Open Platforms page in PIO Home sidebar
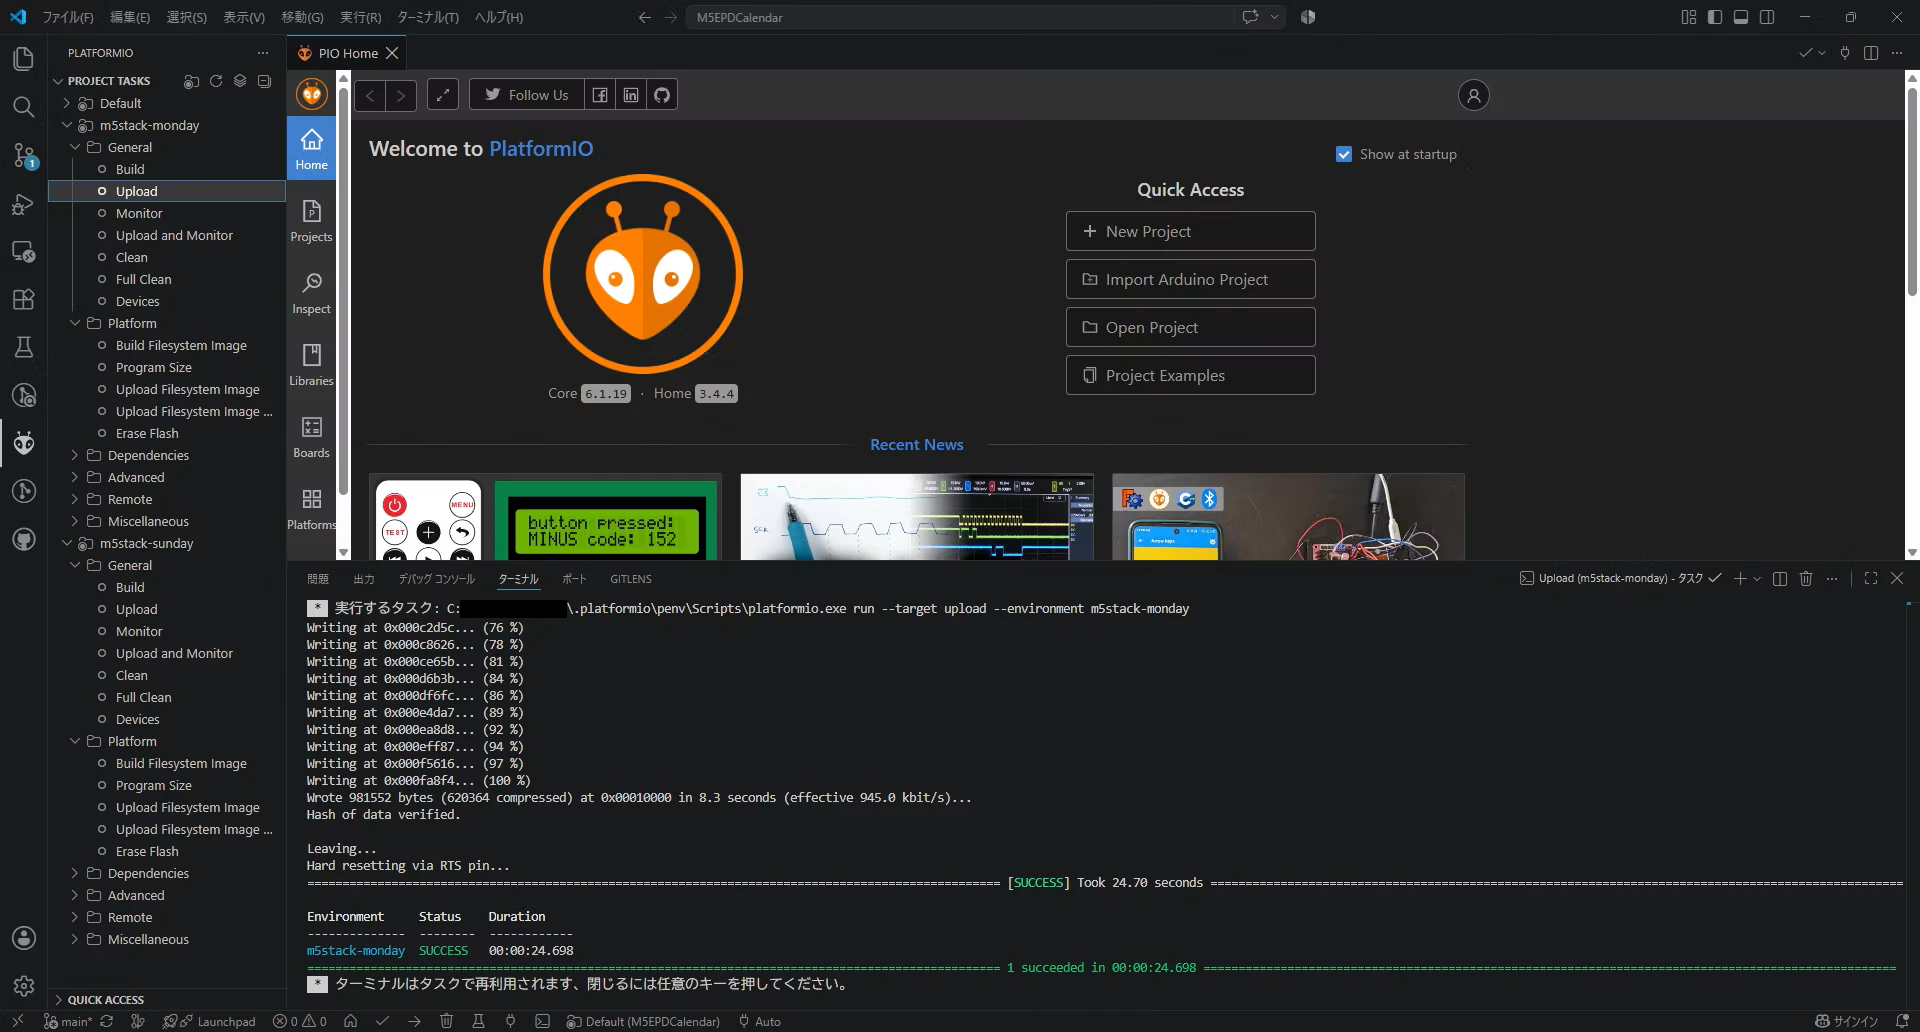 [311, 509]
